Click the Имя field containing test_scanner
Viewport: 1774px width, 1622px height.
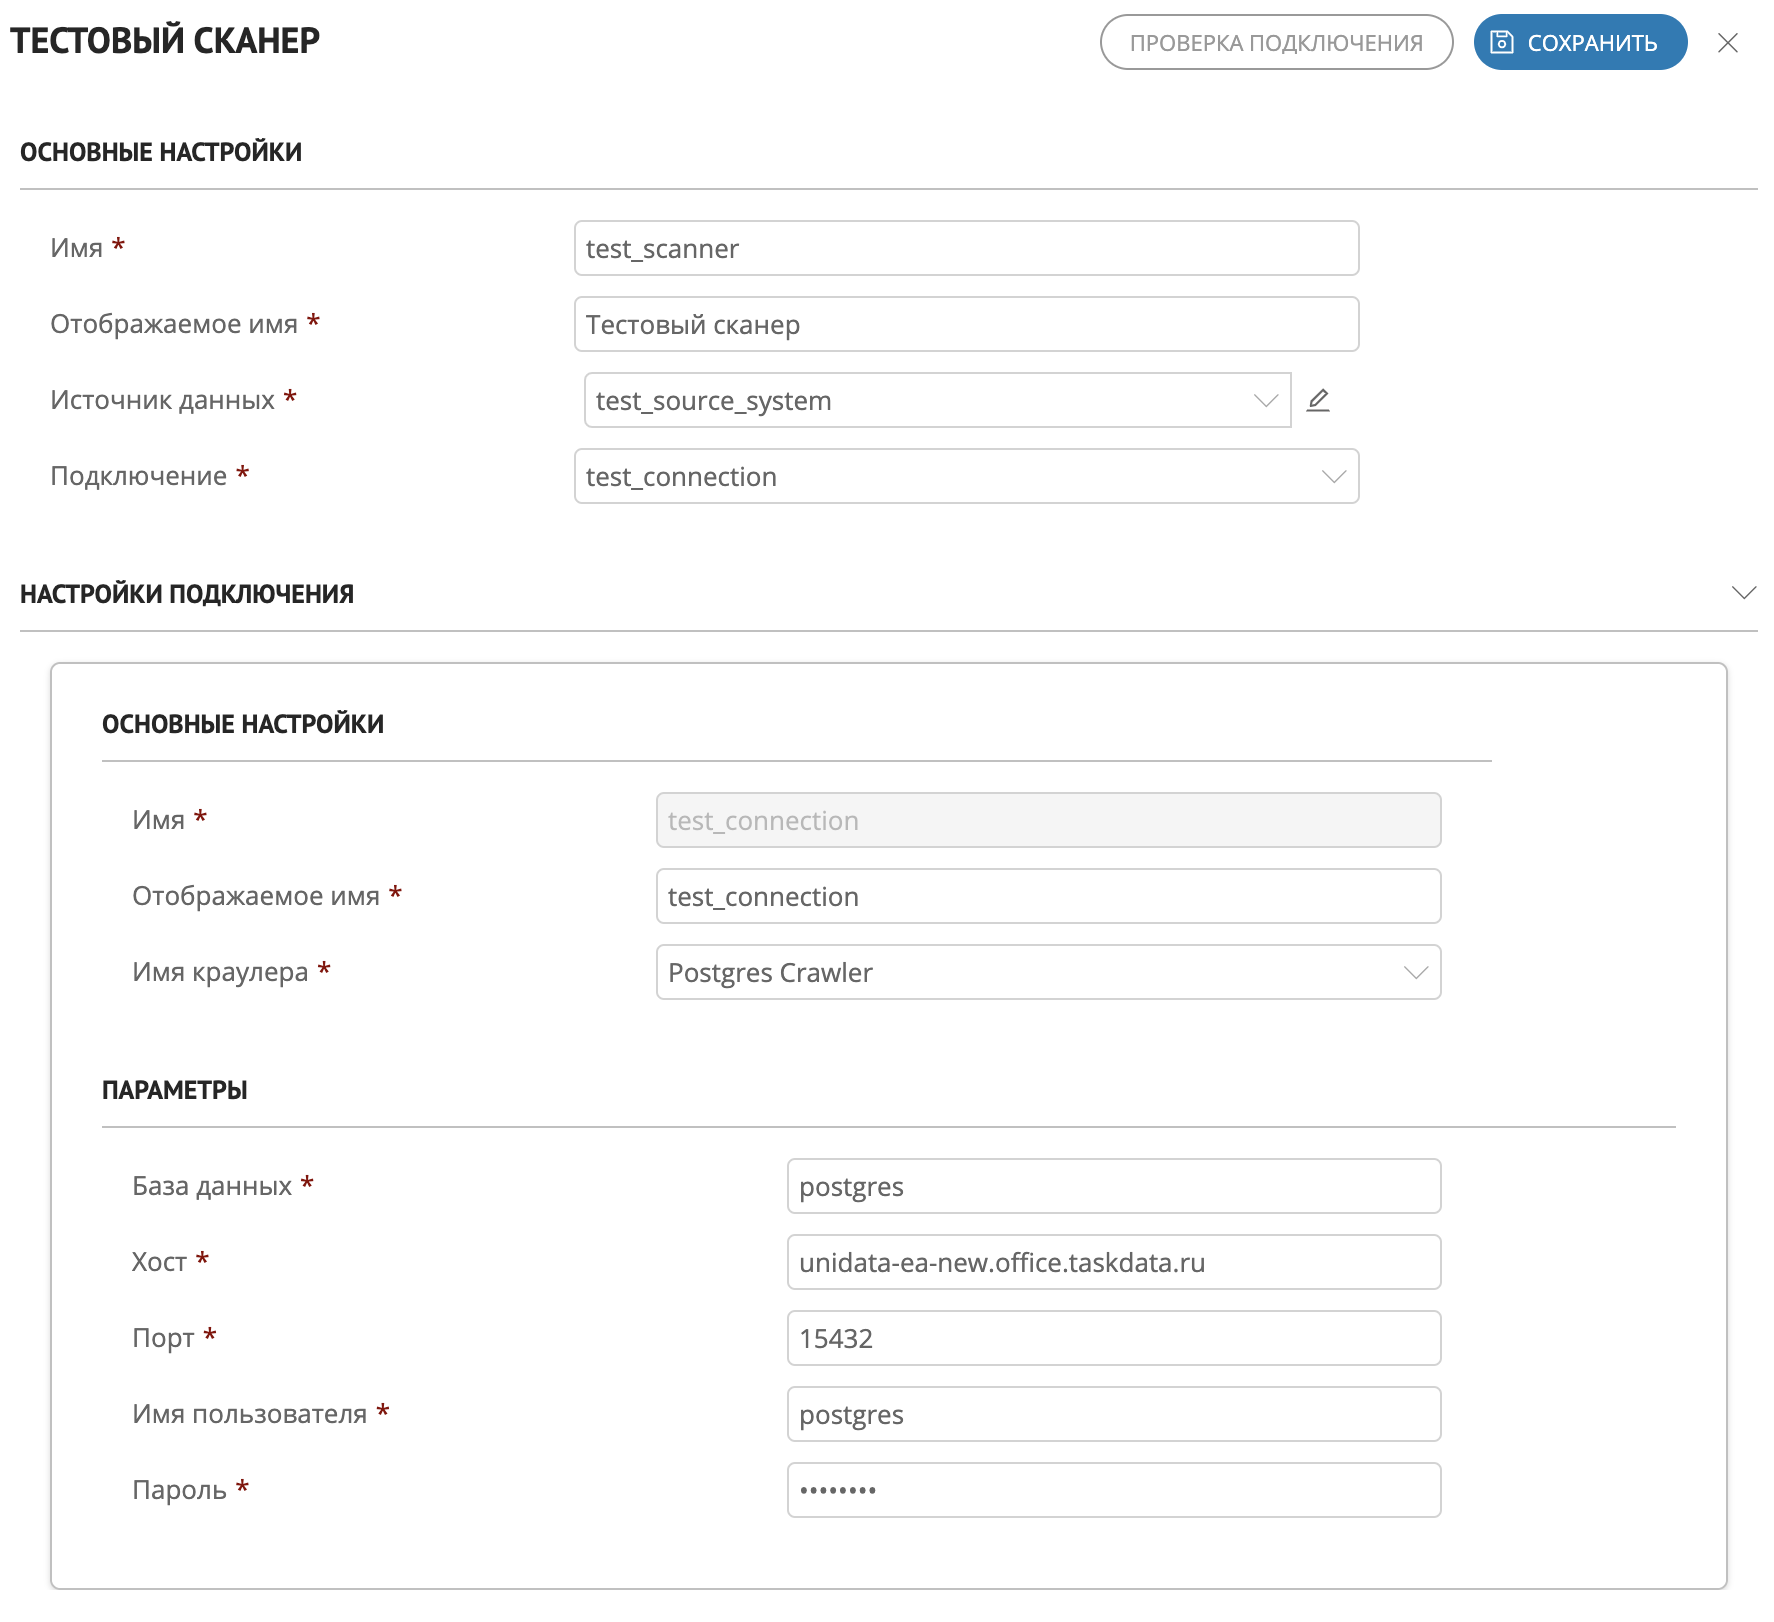click(965, 248)
